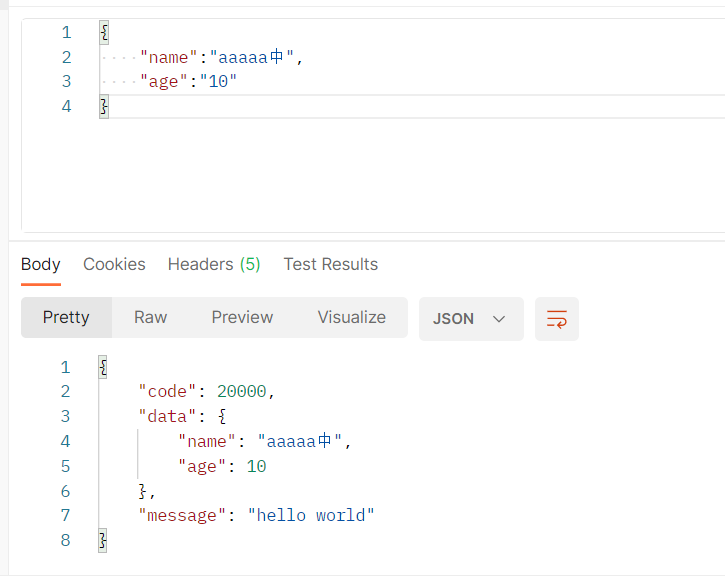Click the "age" key in response data
Image resolution: width=725 pixels, height=576 pixels.
point(202,466)
